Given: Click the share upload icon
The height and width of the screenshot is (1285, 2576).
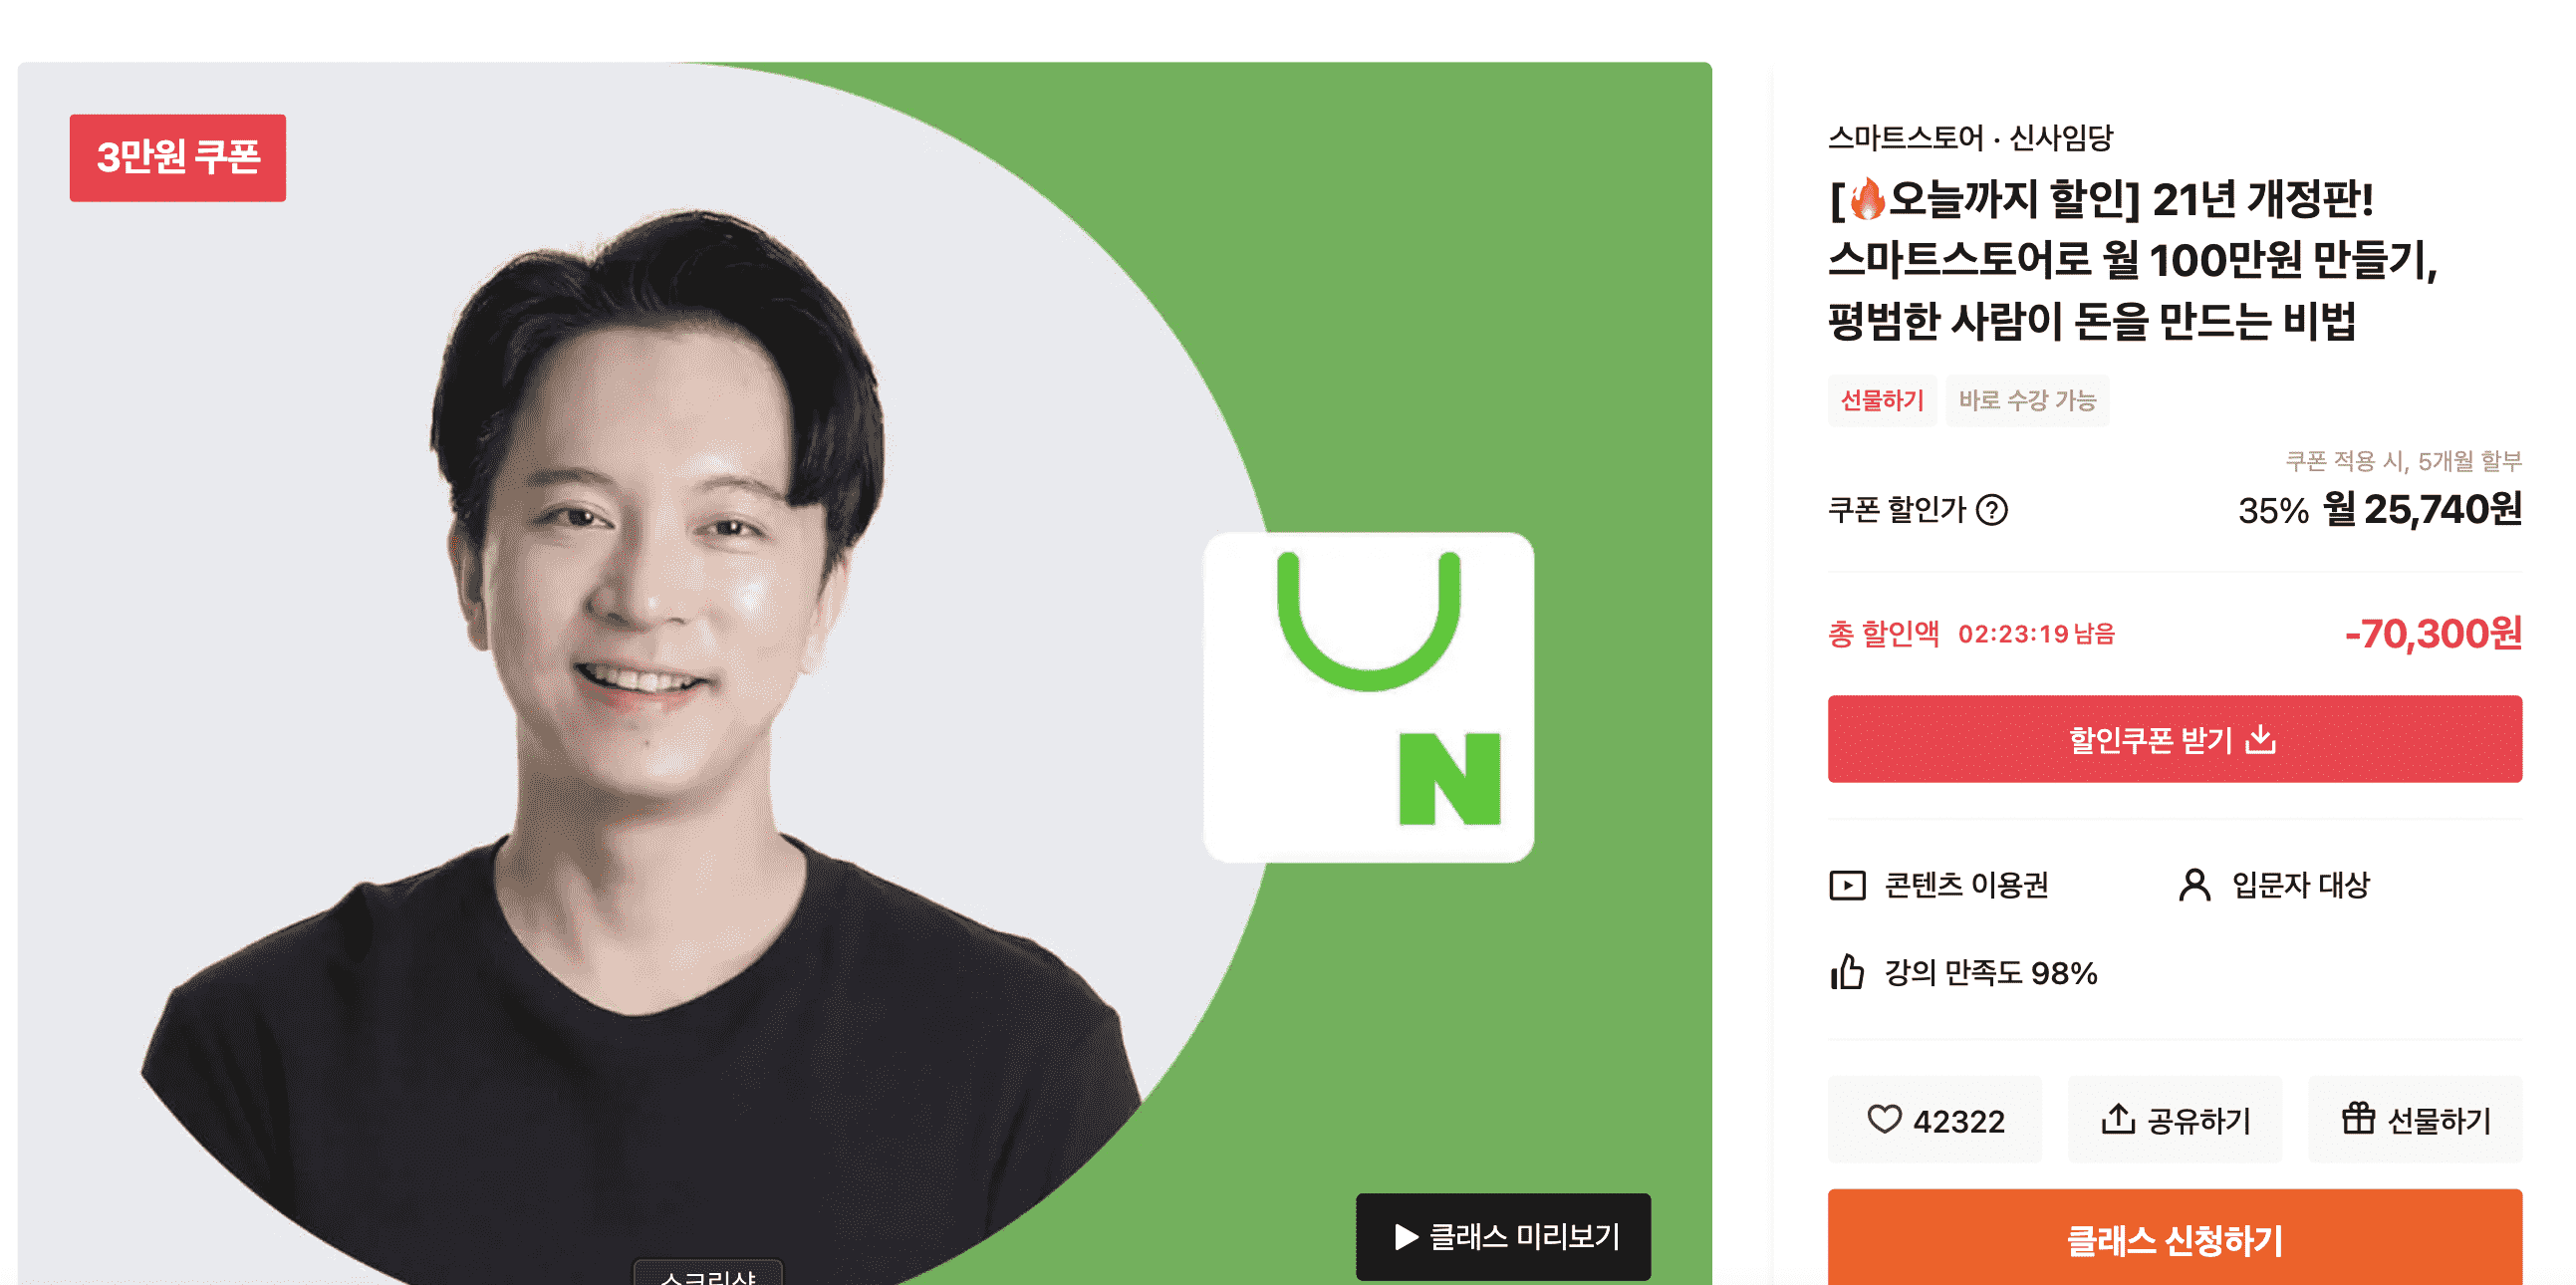Looking at the screenshot, I should 2117,1118.
